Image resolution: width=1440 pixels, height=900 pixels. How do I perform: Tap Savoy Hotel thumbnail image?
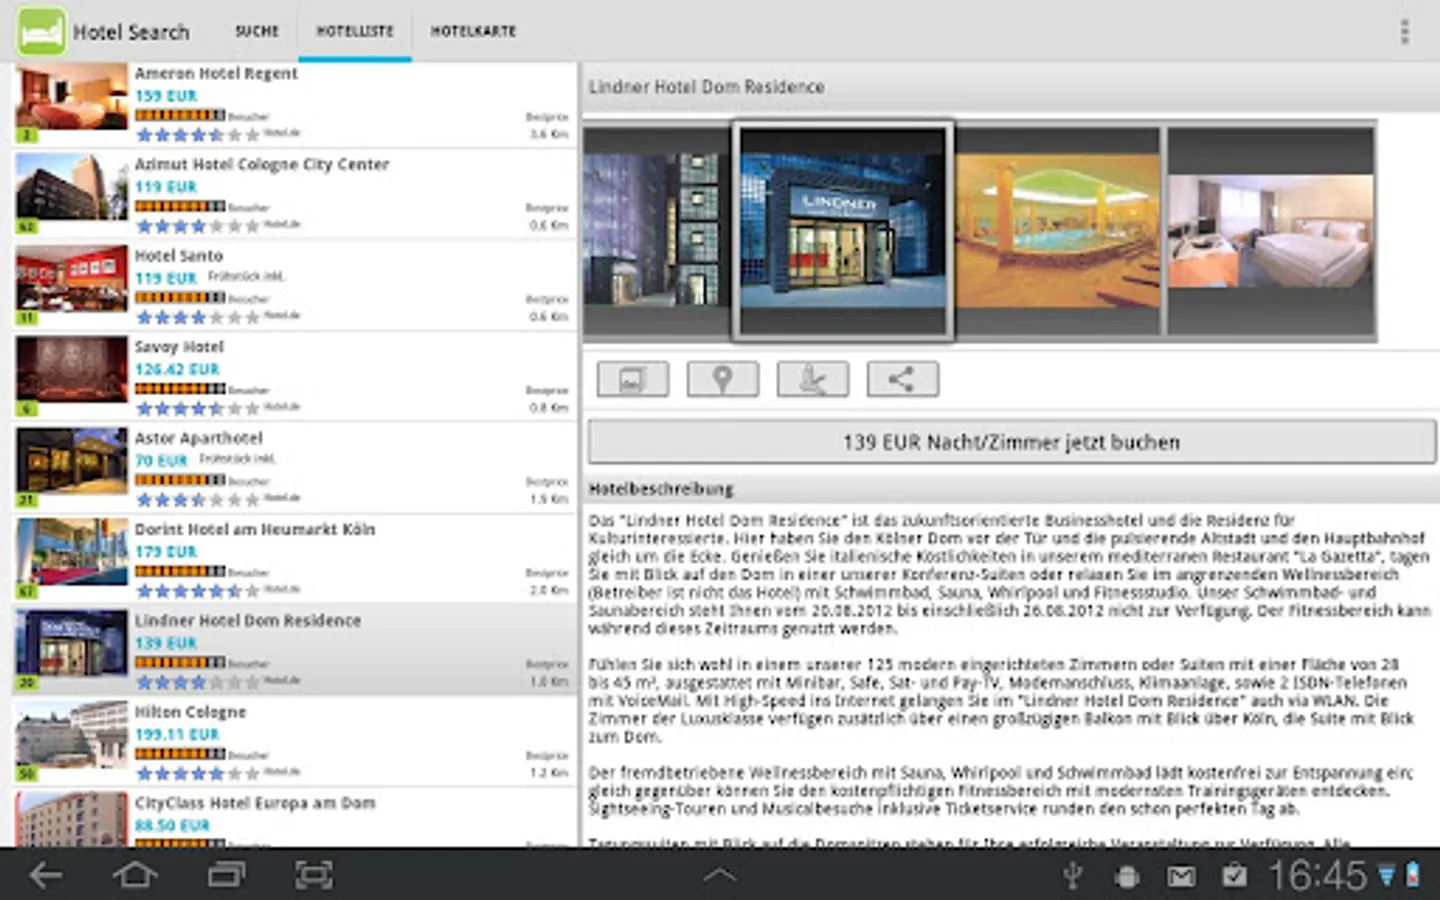(x=71, y=370)
